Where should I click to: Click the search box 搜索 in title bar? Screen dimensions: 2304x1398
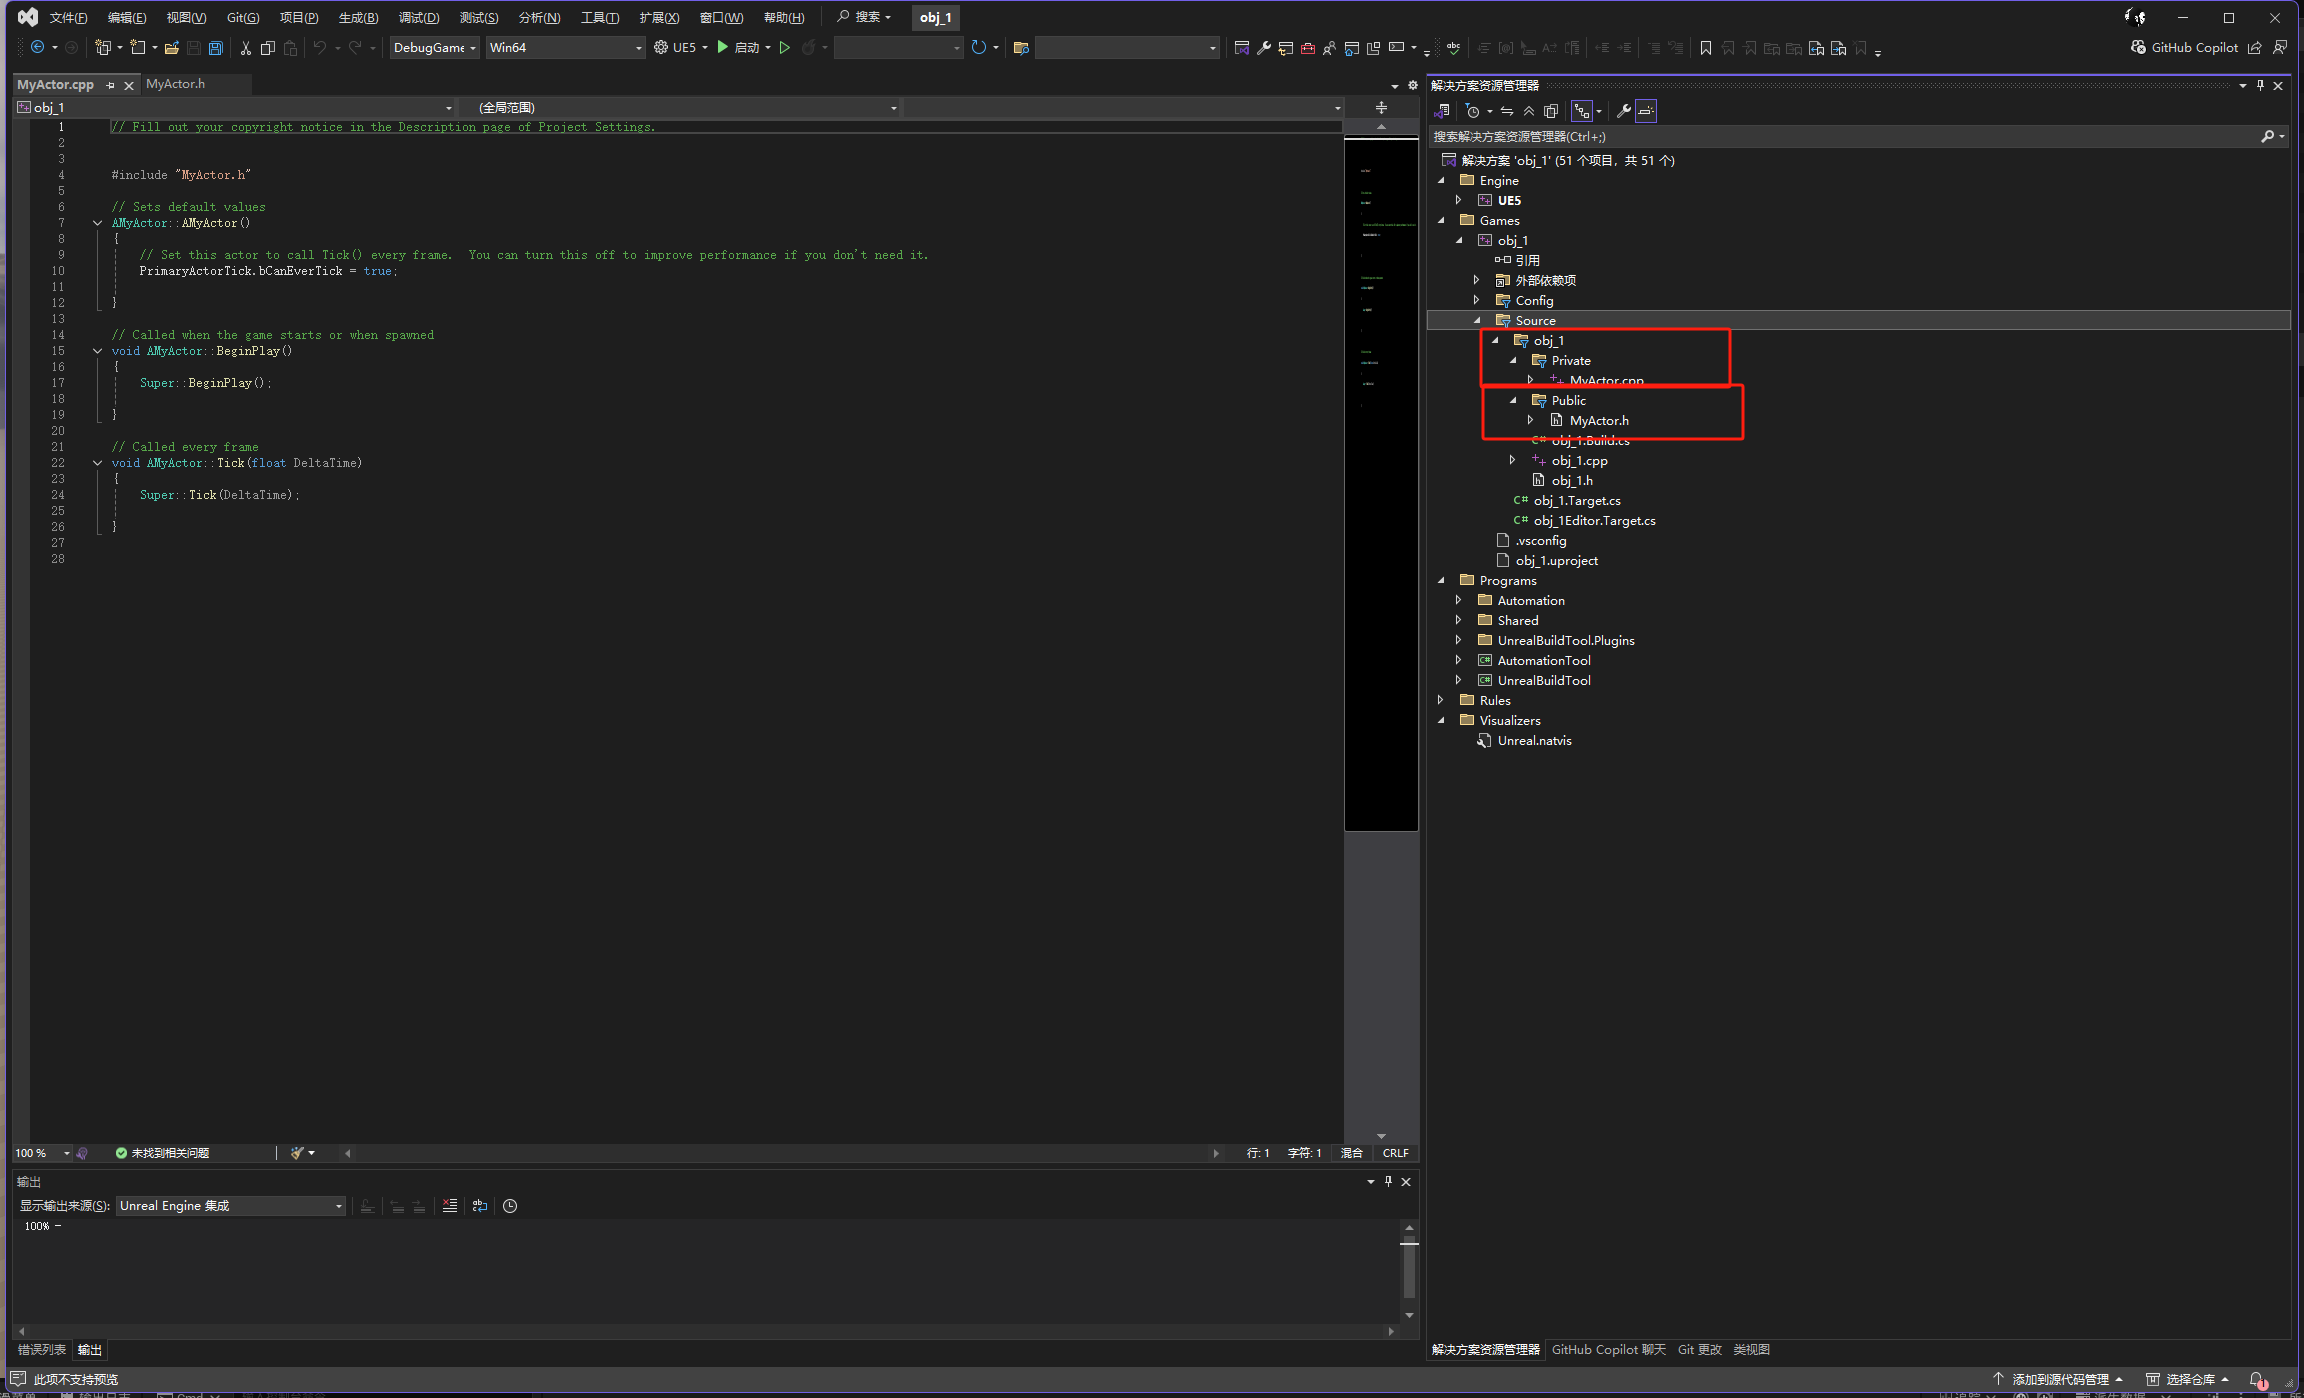(x=864, y=17)
